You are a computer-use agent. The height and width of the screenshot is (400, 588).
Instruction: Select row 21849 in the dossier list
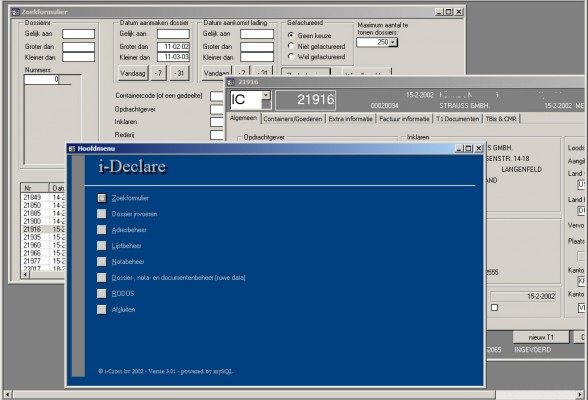43,197
